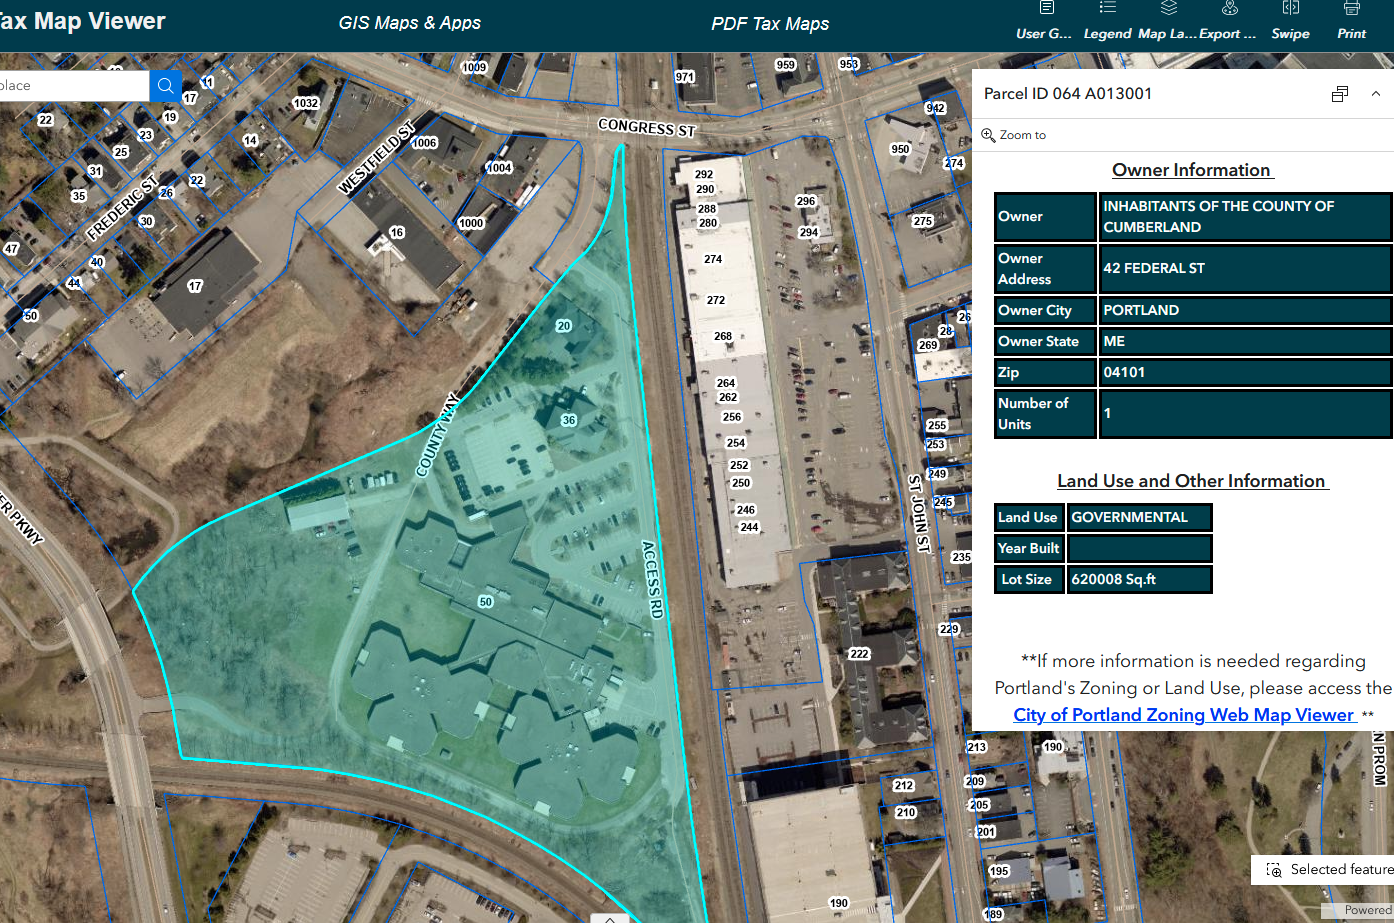Open the Print tool
The height and width of the screenshot is (923, 1394).
(1351, 21)
